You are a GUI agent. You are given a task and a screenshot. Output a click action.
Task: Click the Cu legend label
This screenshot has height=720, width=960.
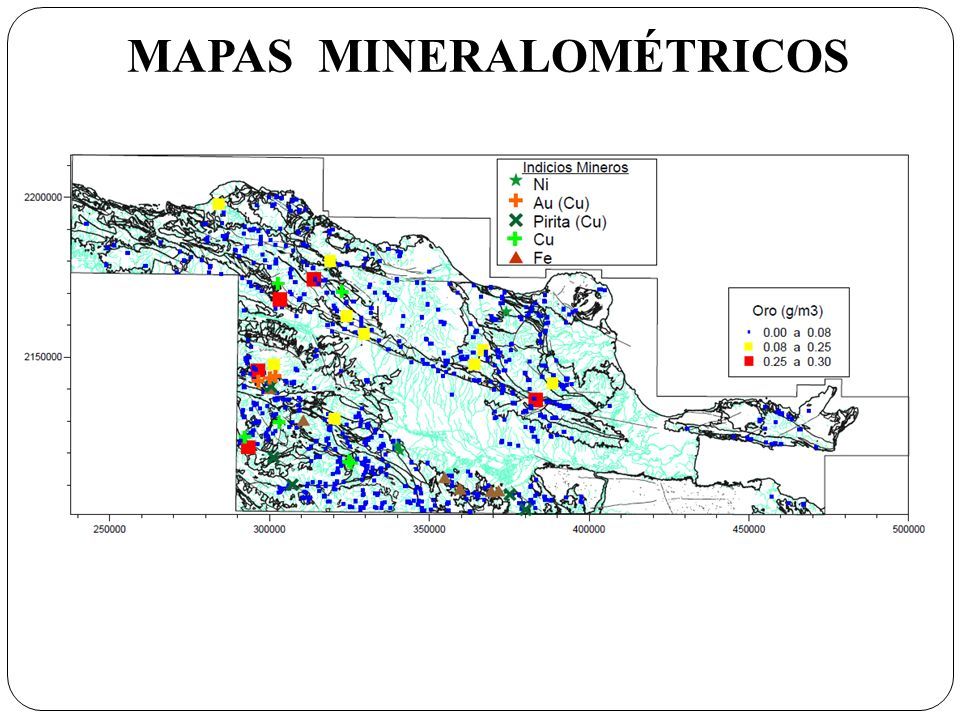pyautogui.click(x=543, y=239)
